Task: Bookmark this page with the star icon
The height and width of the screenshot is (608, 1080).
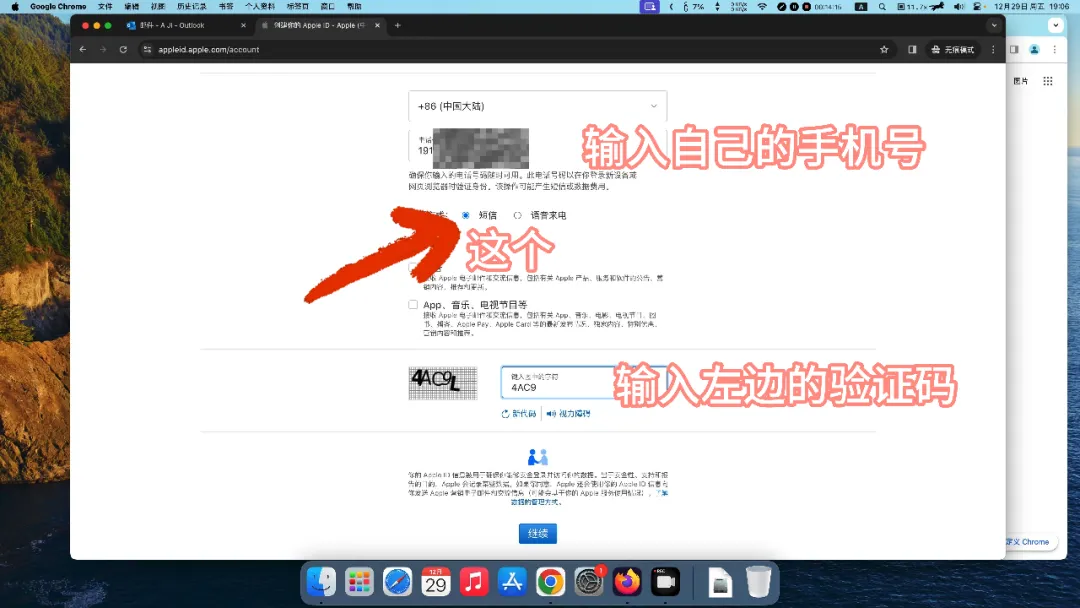Action: tap(884, 49)
